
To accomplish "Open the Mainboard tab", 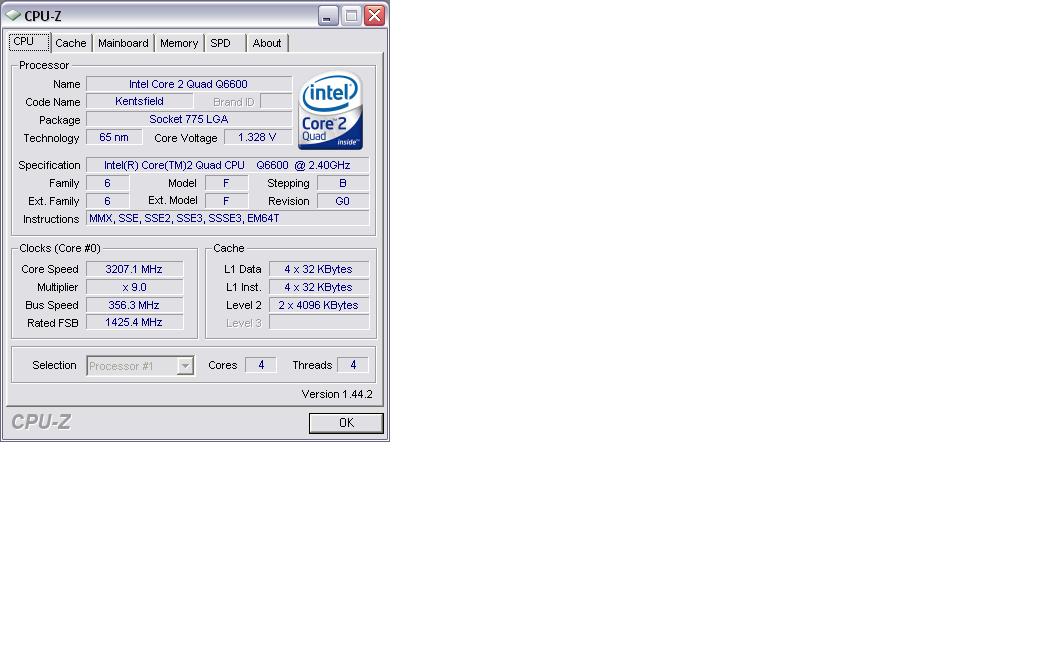I will tap(123, 43).
